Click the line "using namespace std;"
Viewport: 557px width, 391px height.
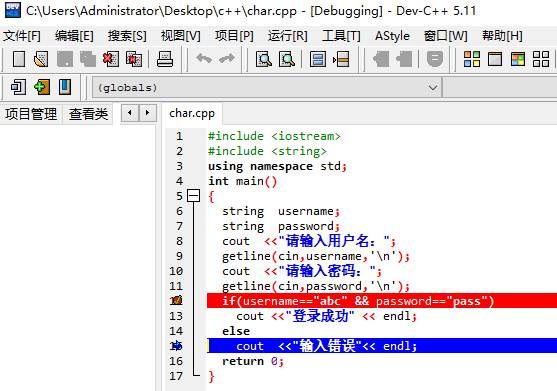[277, 166]
